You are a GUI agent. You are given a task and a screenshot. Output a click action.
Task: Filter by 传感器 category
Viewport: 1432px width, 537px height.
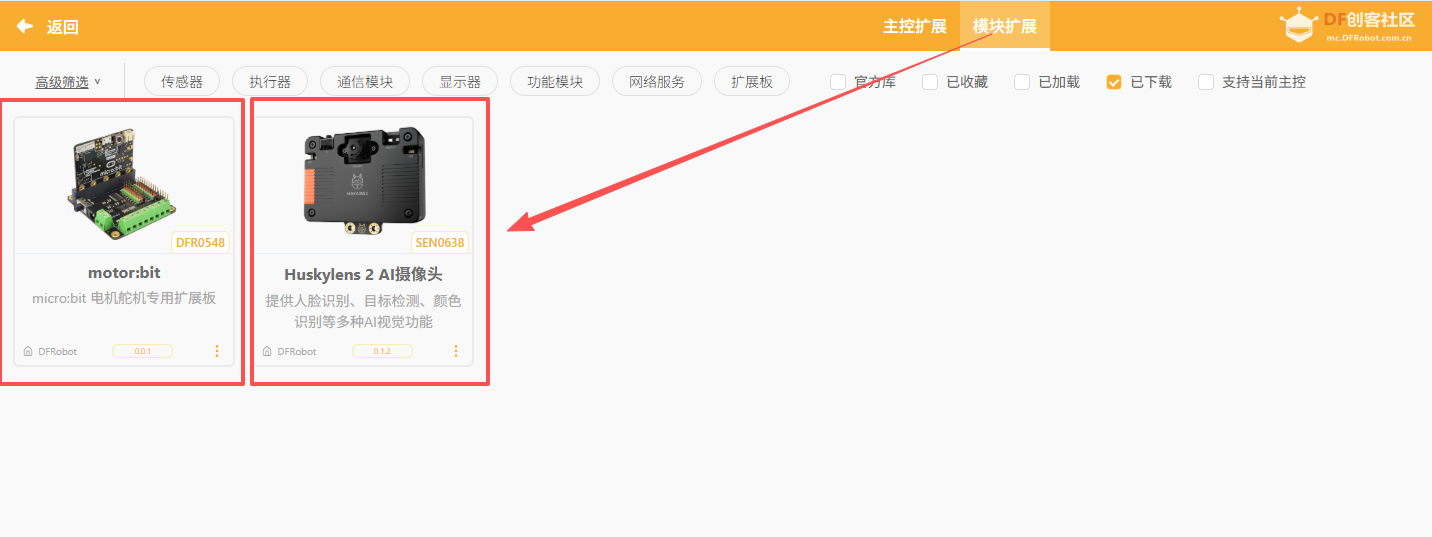[x=182, y=82]
